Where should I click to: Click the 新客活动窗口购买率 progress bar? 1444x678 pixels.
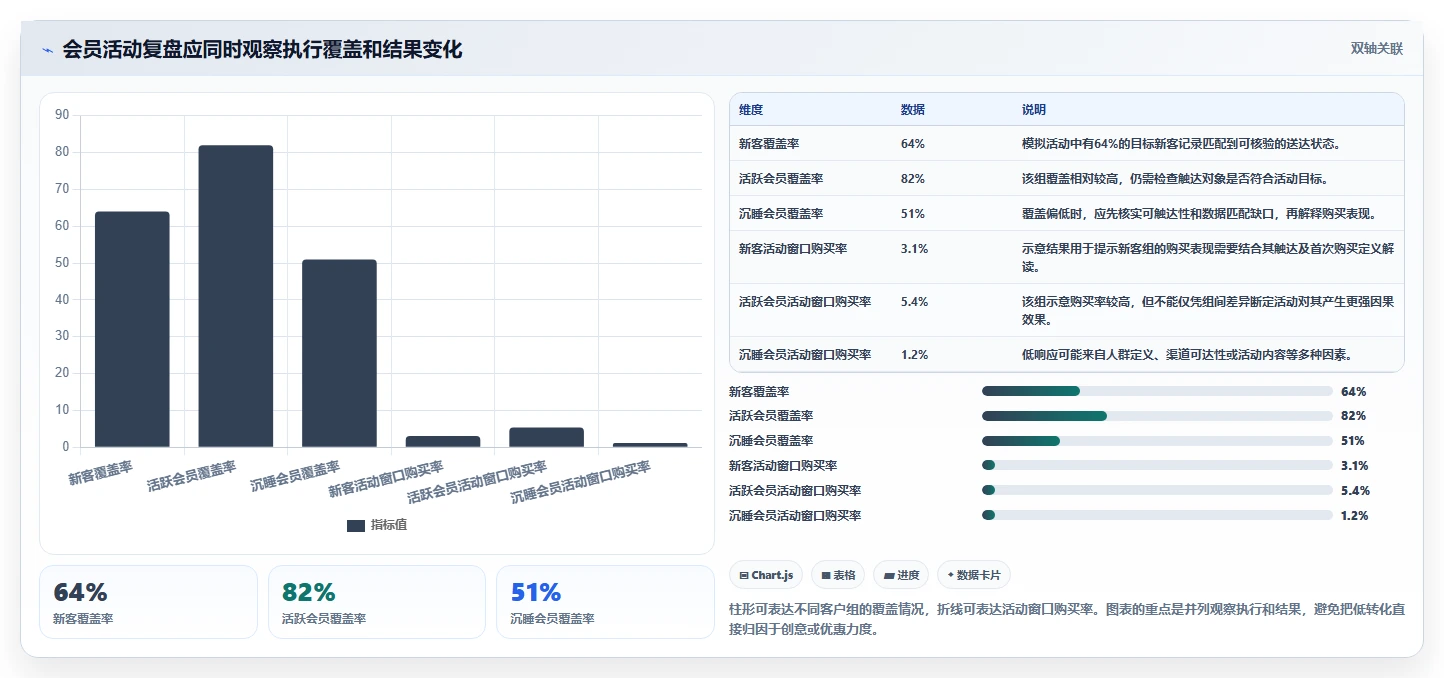[1157, 465]
